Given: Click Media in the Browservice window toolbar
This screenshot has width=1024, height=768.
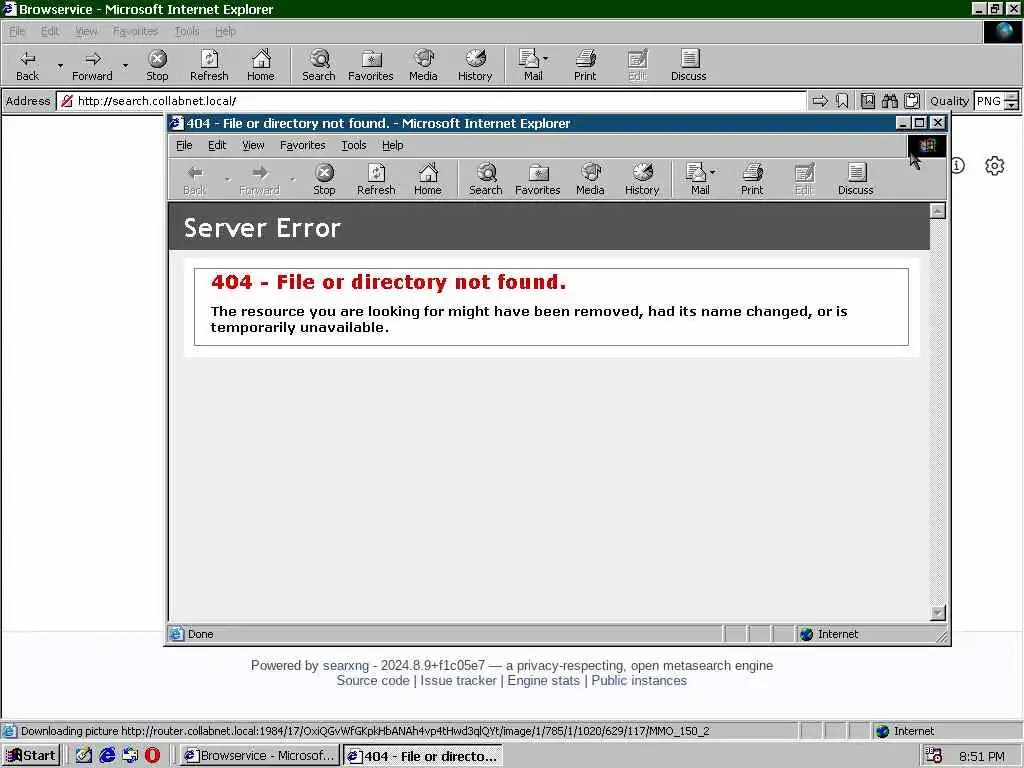Looking at the screenshot, I should click(423, 65).
